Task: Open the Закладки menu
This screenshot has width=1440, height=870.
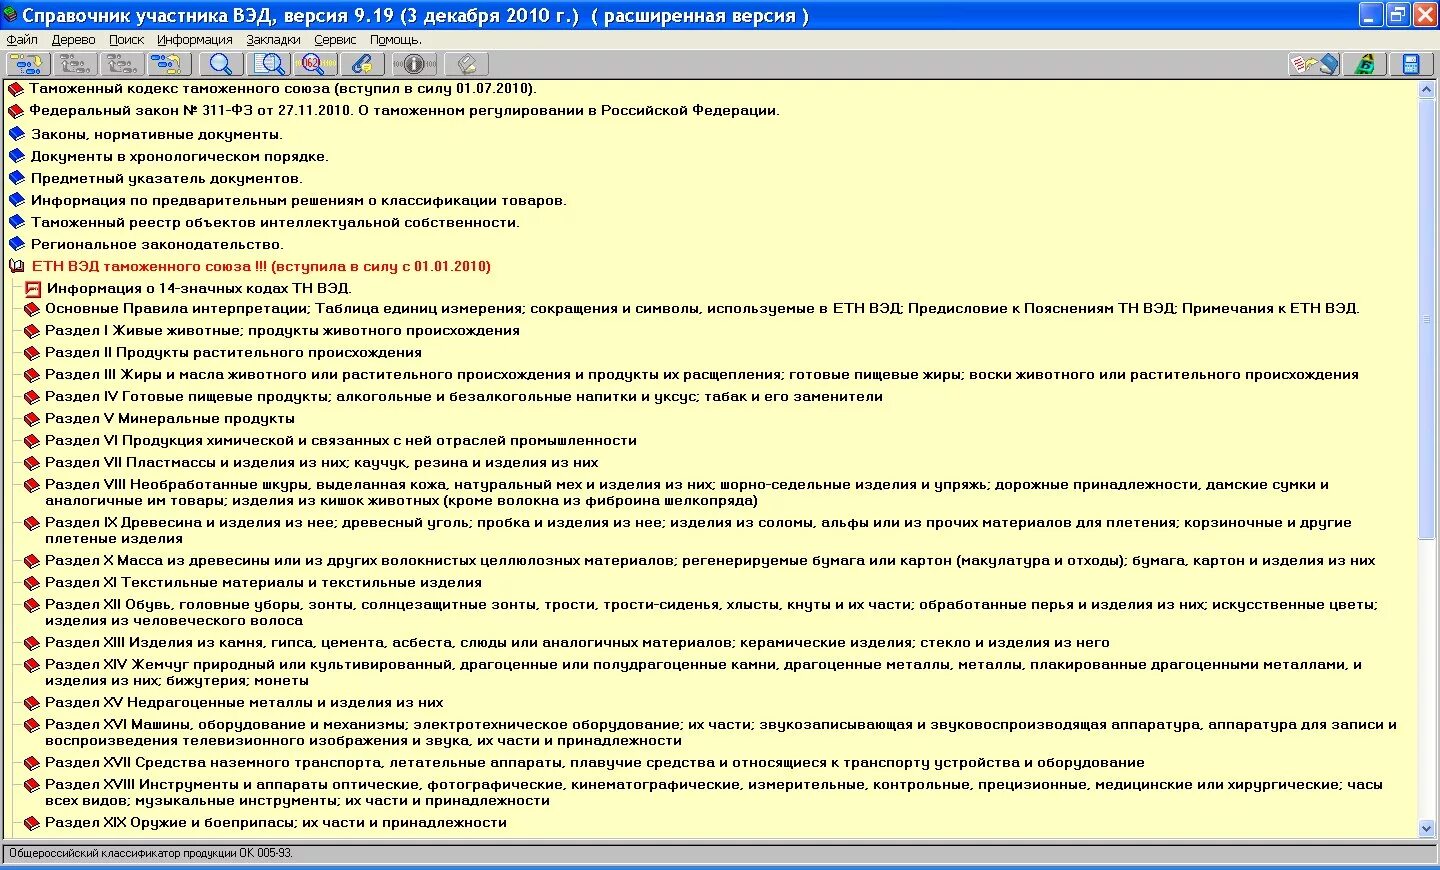Action: (273, 40)
